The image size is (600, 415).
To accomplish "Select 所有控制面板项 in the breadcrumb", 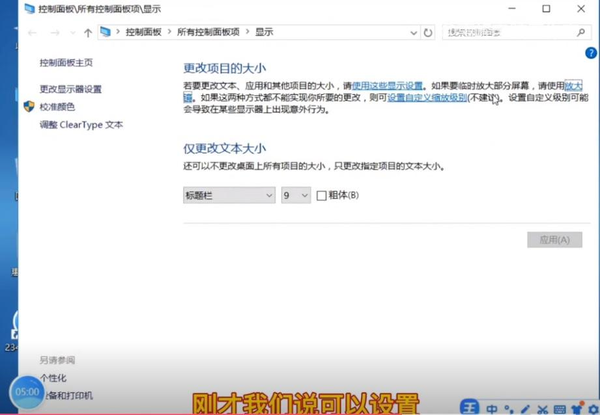I will [208, 32].
